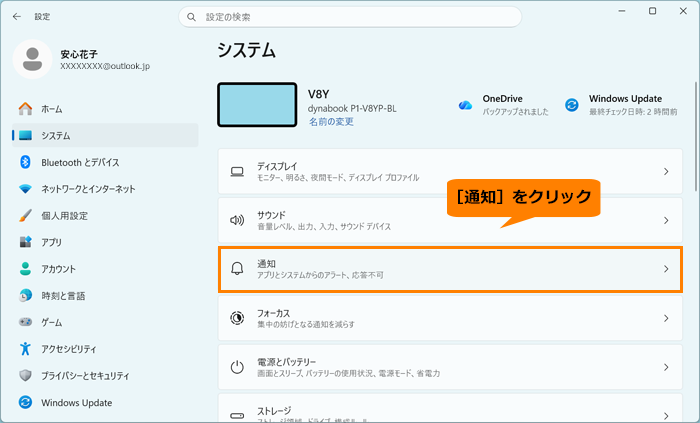Click the network Wi-Fi icon in sidebar

pyautogui.click(x=25, y=189)
